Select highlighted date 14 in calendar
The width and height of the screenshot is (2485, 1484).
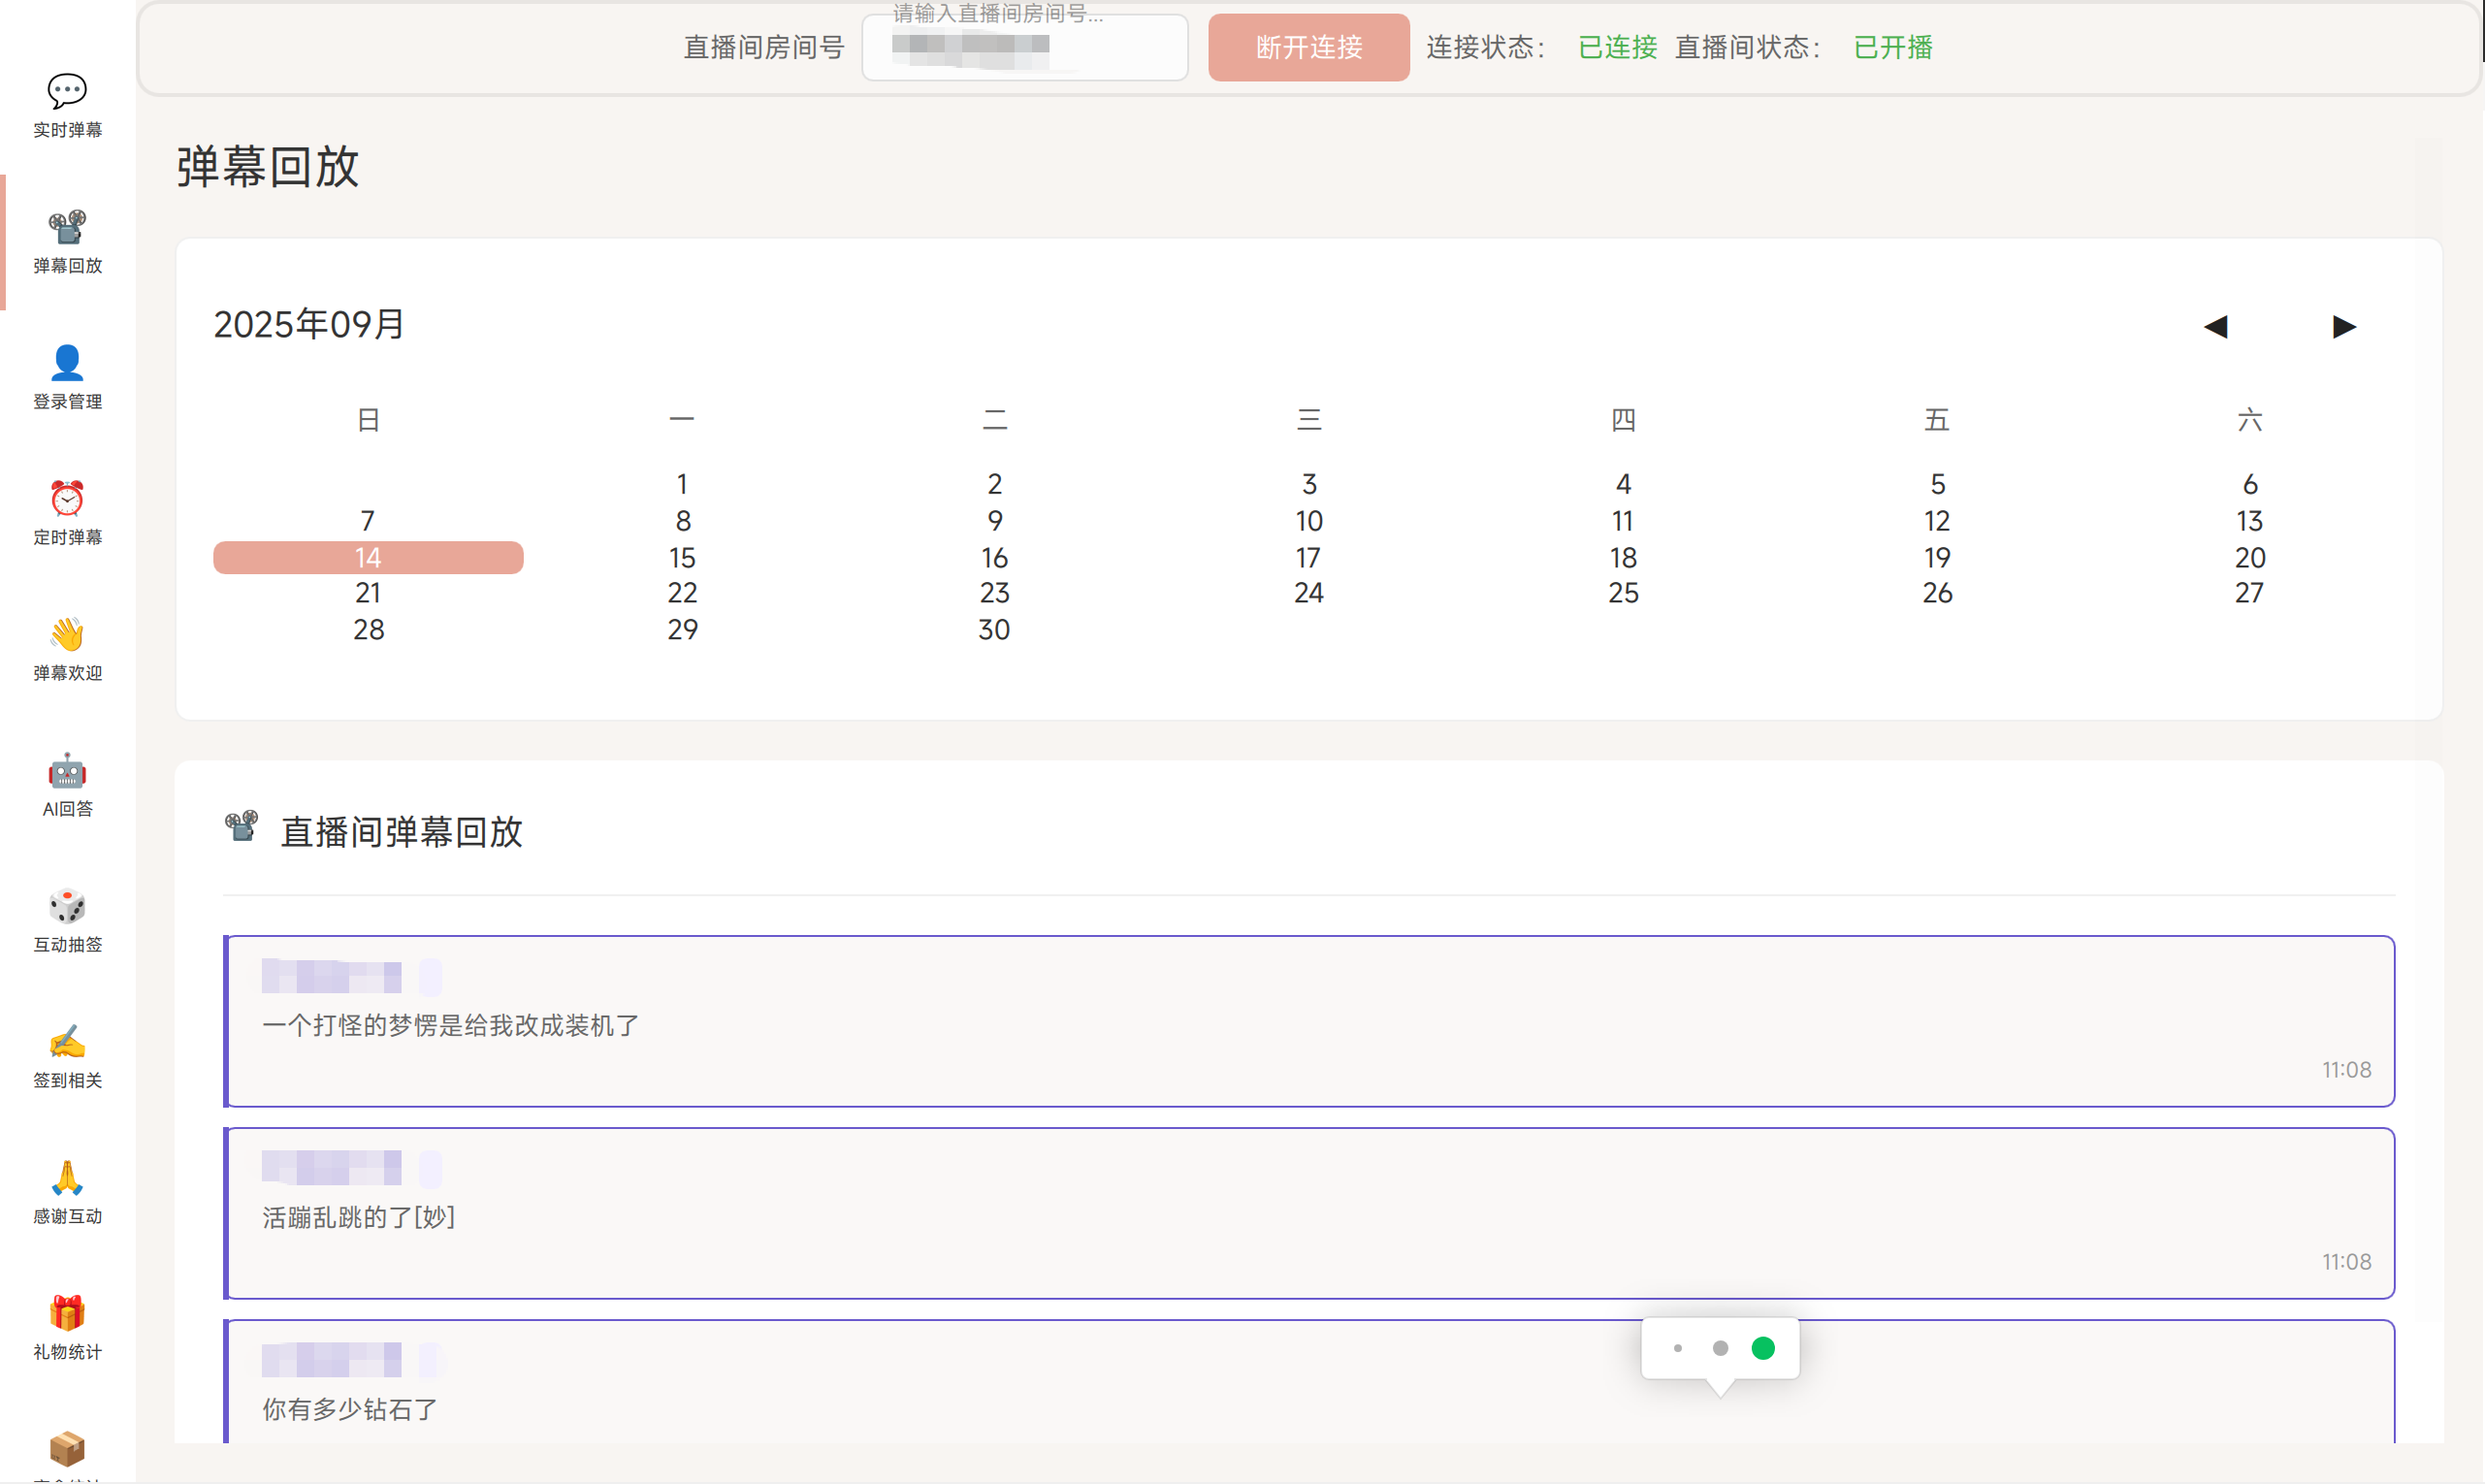[x=368, y=557]
